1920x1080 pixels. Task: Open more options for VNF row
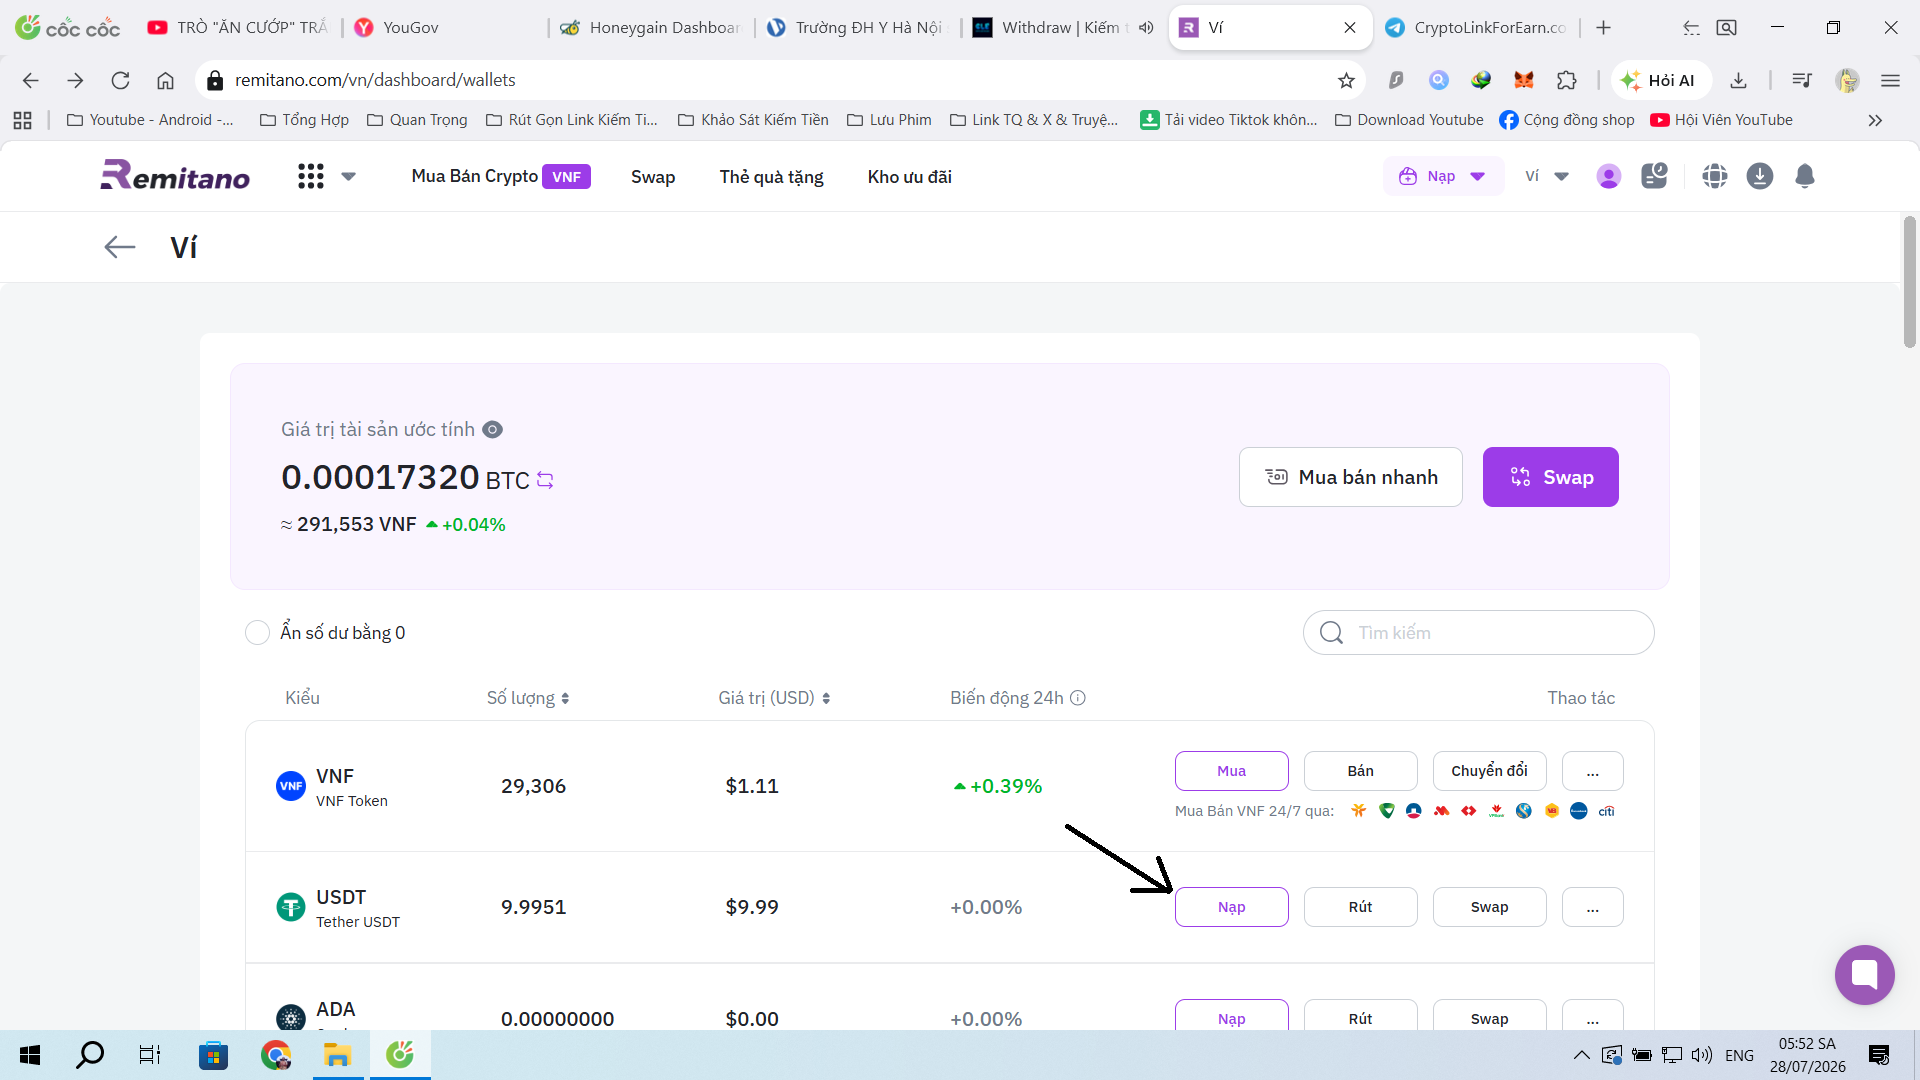point(1593,771)
